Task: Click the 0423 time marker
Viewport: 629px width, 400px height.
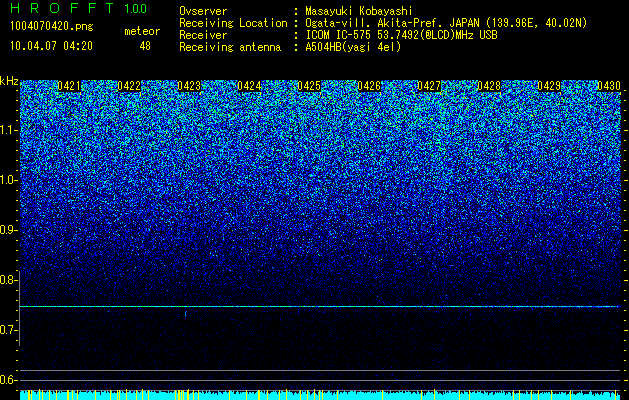Action: click(x=189, y=86)
